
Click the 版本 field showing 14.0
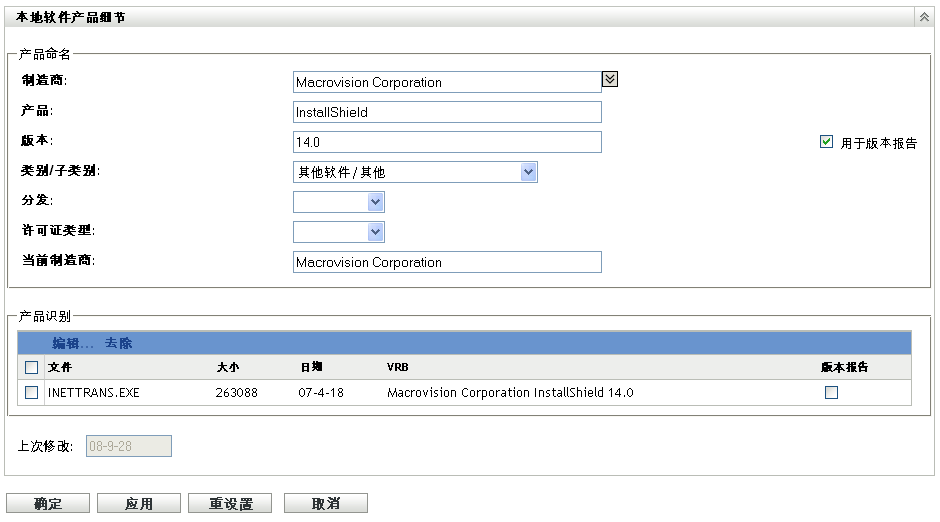447,142
